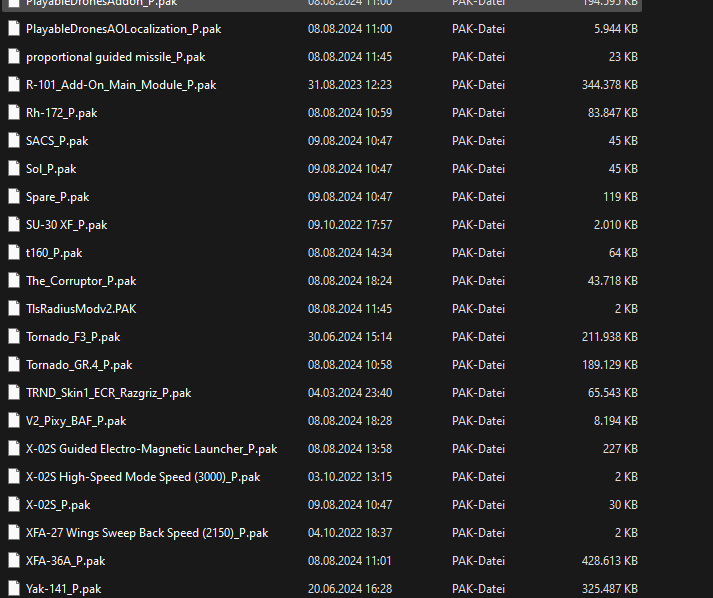Click date 08.08.2024 14:34 of t160_P.pak
The width and height of the screenshot is (713, 598).
350,253
